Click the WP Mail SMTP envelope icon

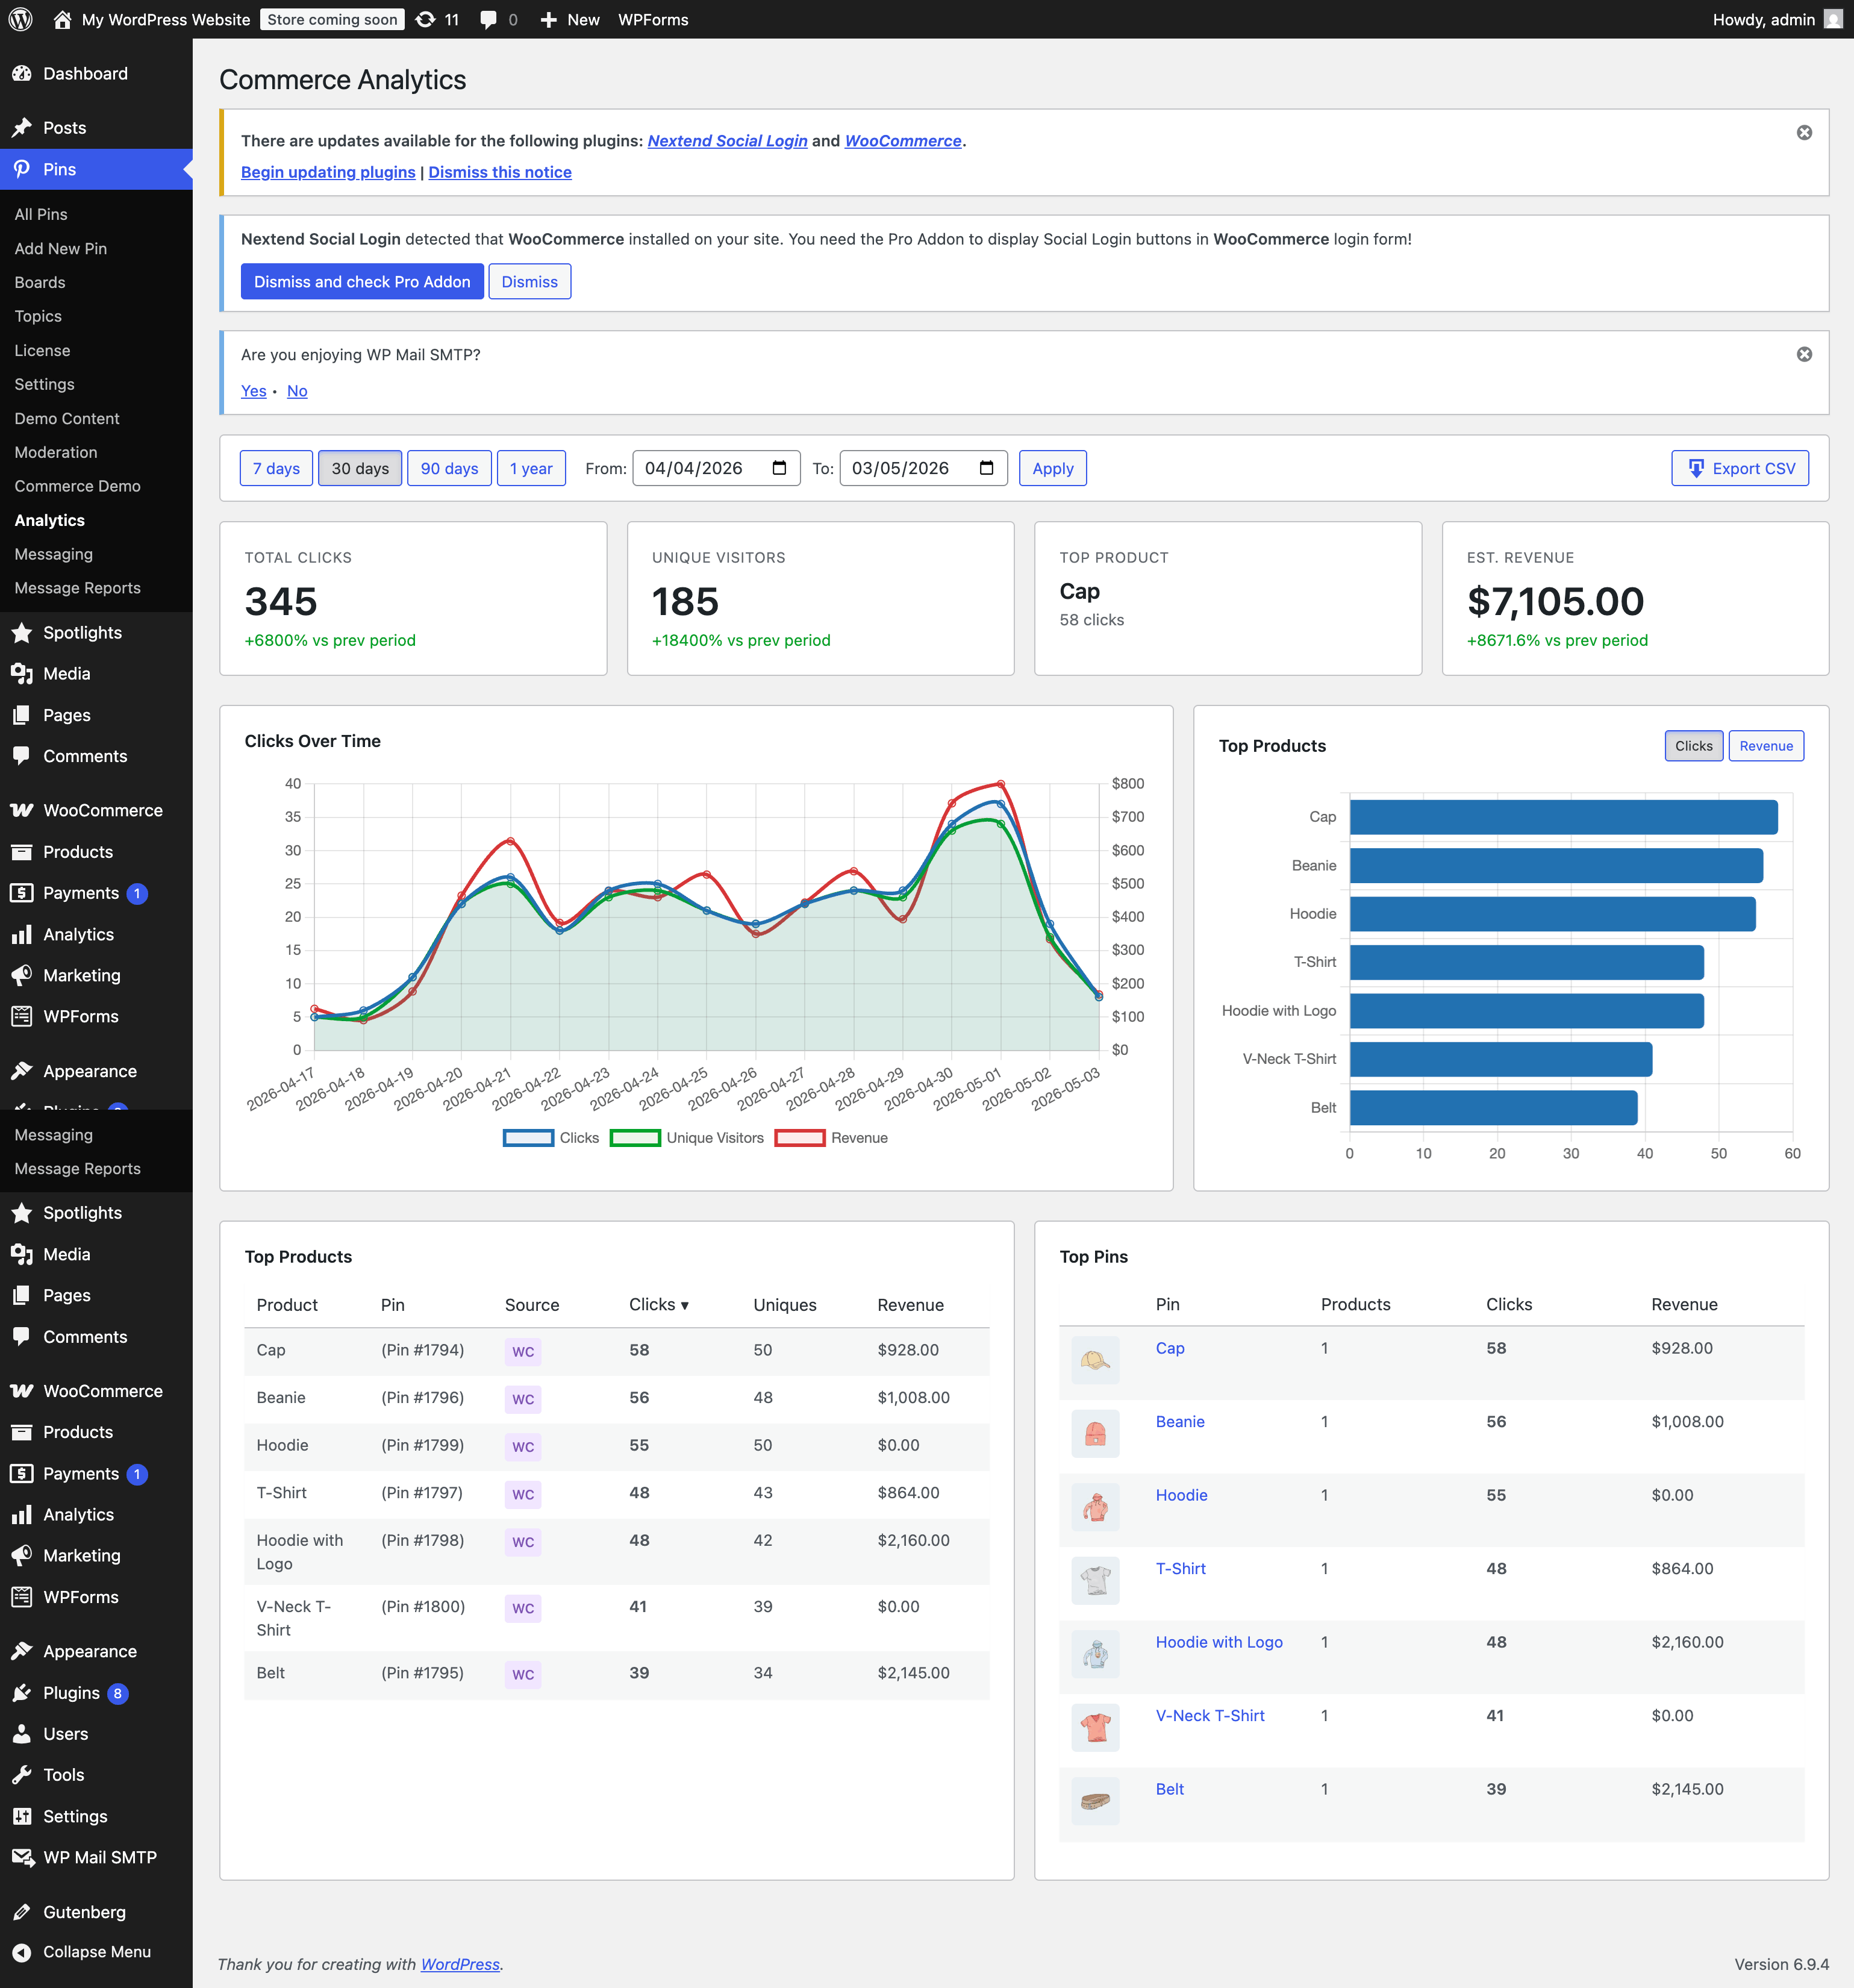22,1857
